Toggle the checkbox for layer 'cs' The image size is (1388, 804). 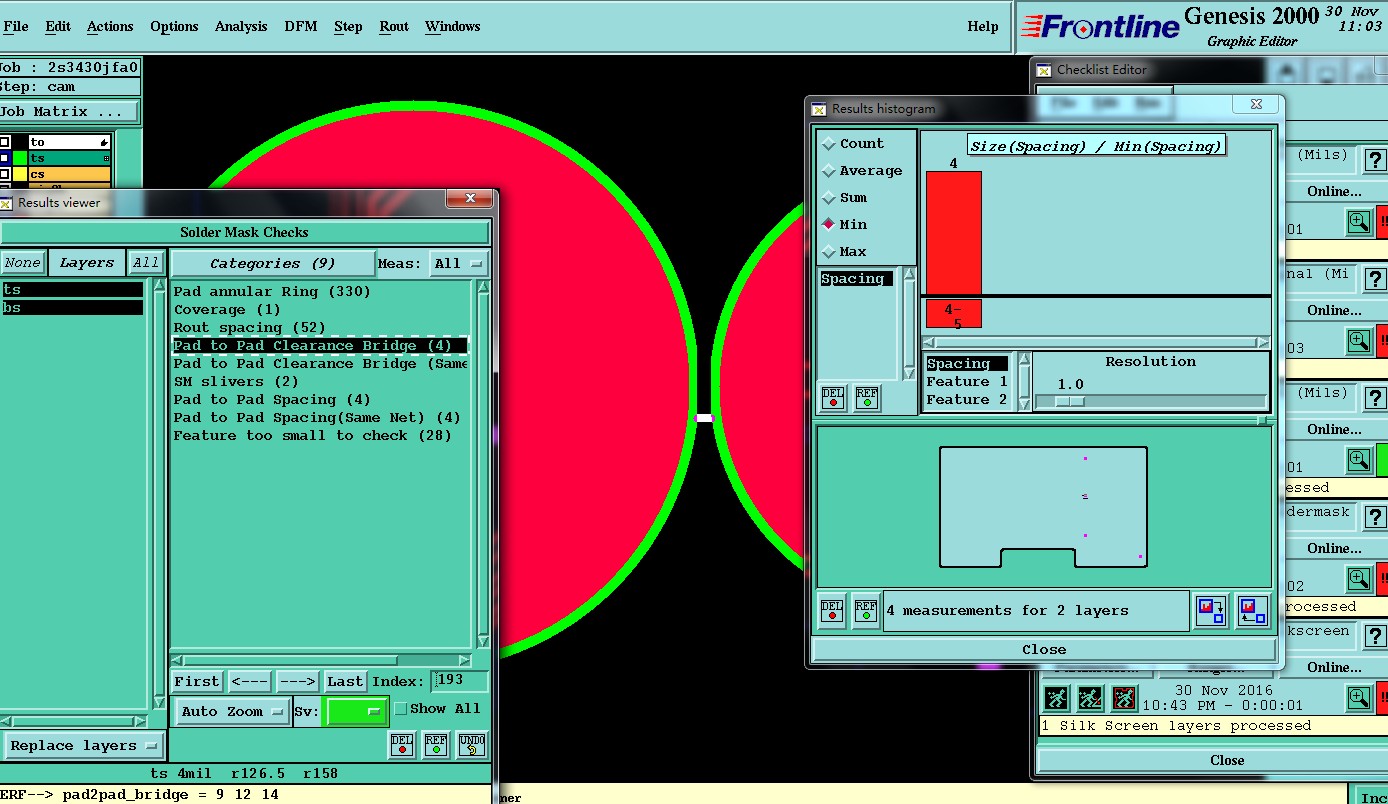click(x=5, y=174)
